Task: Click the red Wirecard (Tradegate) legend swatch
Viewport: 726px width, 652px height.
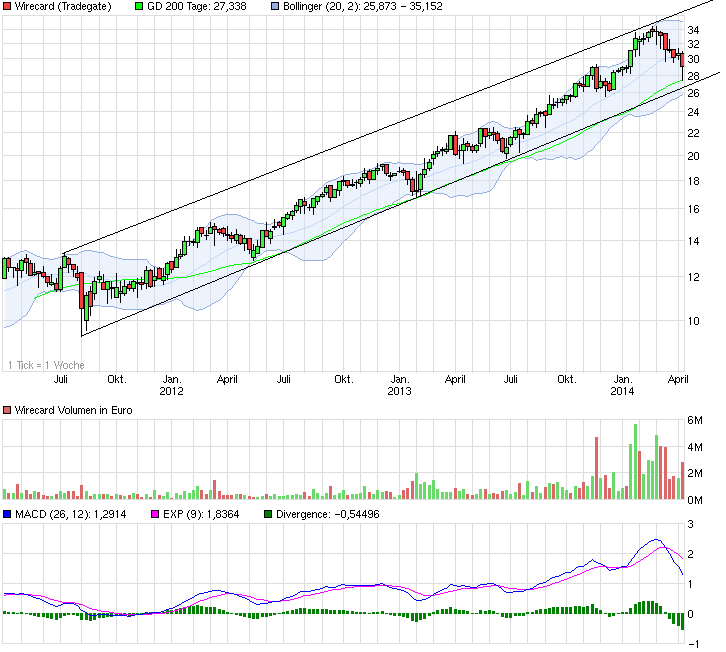Action: point(7,6)
